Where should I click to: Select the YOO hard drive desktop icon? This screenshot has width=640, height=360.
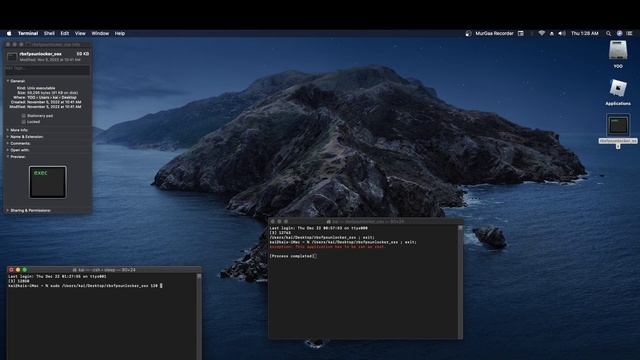pyautogui.click(x=618, y=51)
